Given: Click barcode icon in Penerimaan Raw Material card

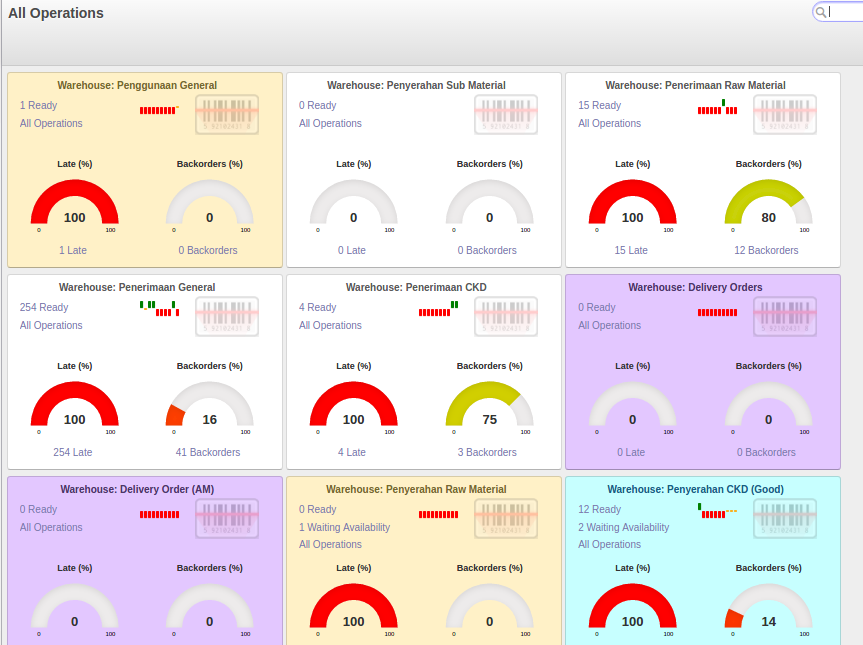Looking at the screenshot, I should [785, 114].
